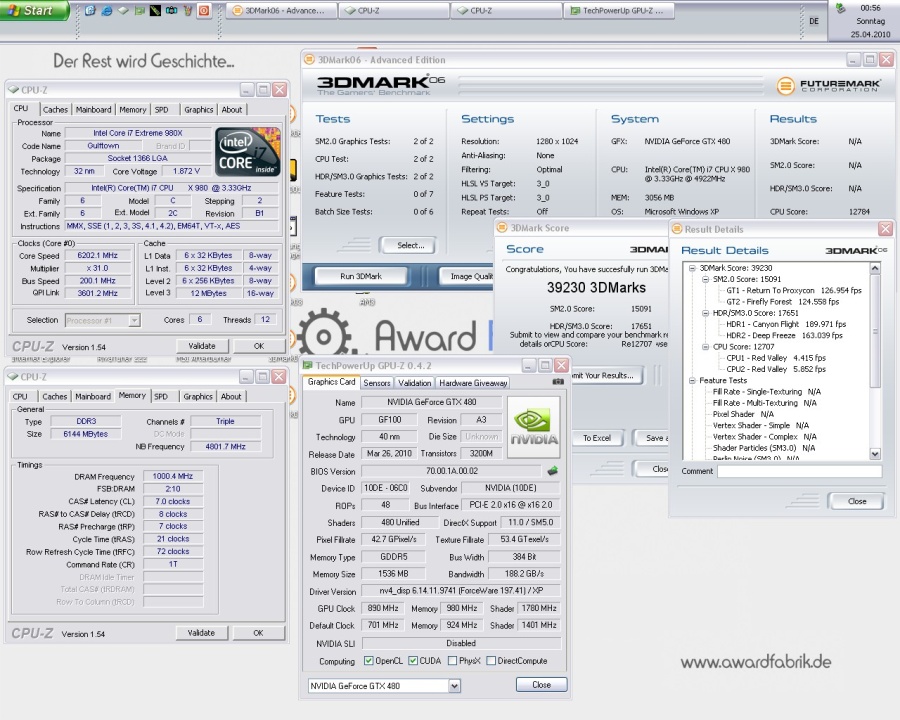The width and height of the screenshot is (900, 720).
Task: Toggle the CUDA checkbox in GPU-Z
Action: [x=413, y=661]
